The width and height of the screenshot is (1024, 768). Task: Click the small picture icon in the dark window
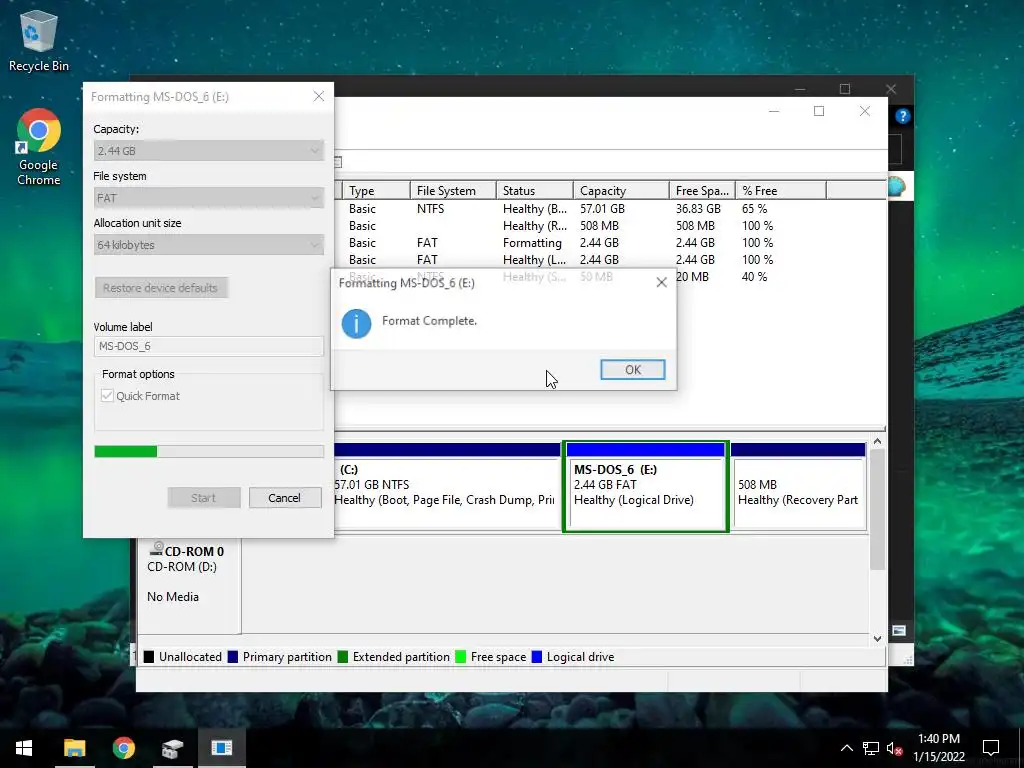click(899, 630)
